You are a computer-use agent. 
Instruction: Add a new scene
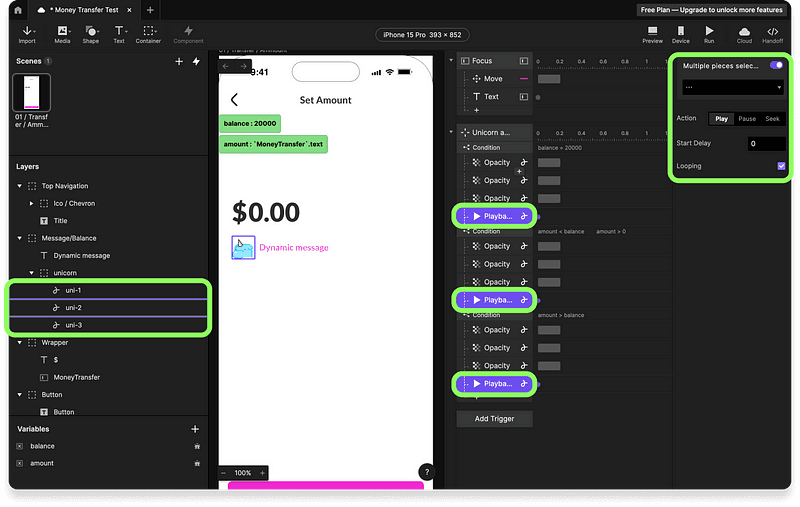pyautogui.click(x=179, y=61)
